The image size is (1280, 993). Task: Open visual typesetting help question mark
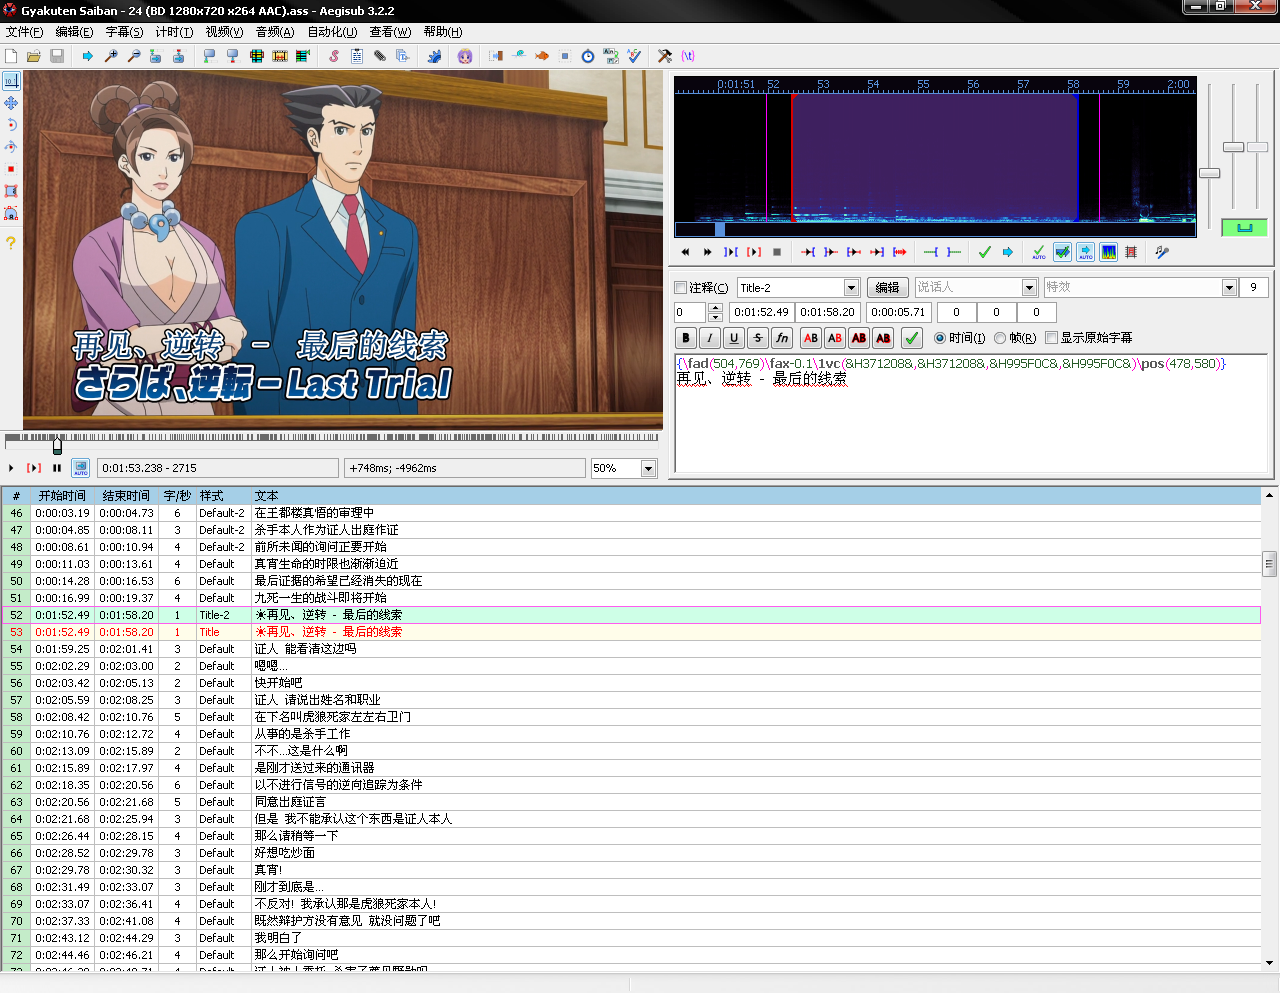tap(11, 243)
